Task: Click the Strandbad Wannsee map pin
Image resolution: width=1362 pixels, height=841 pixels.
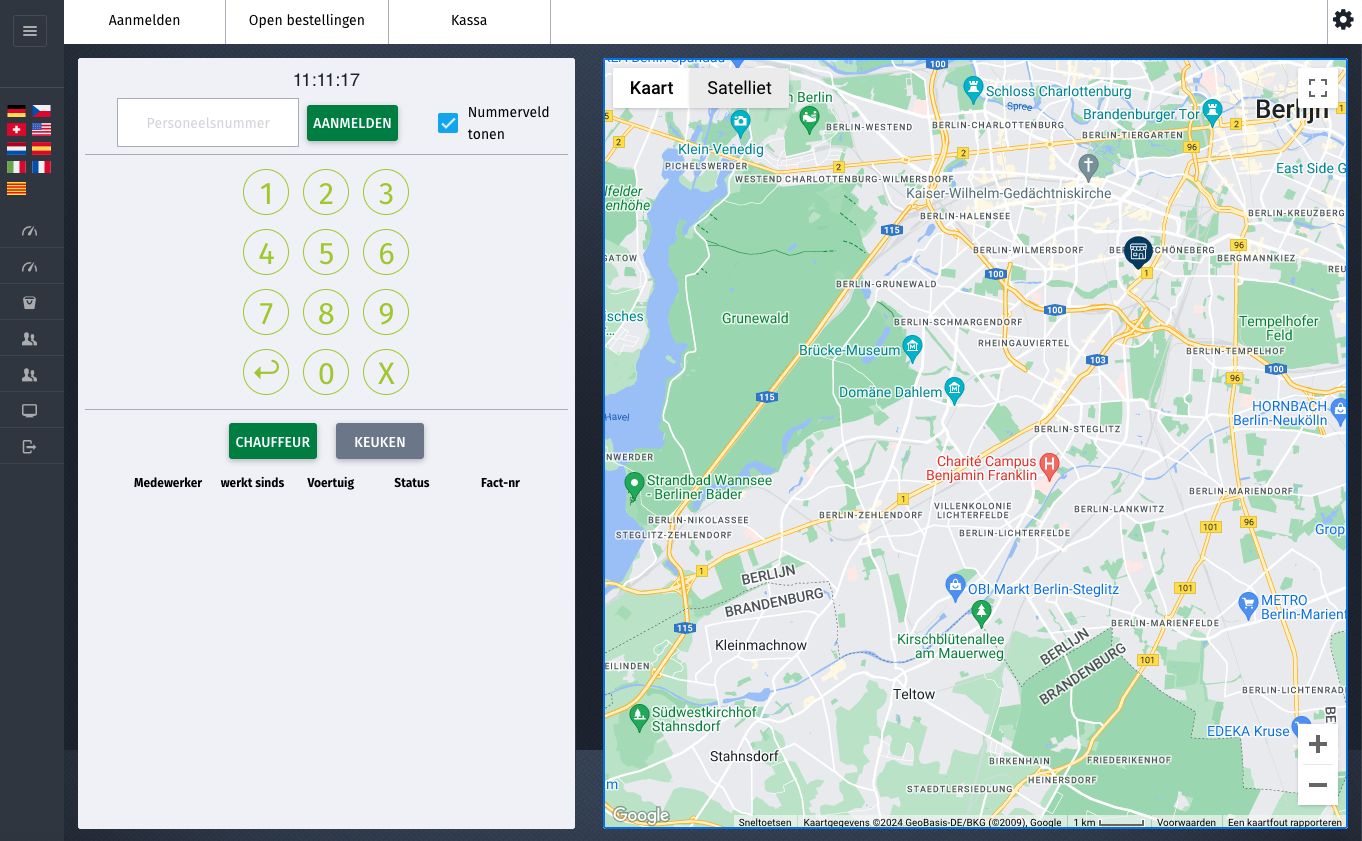Action: [633, 485]
